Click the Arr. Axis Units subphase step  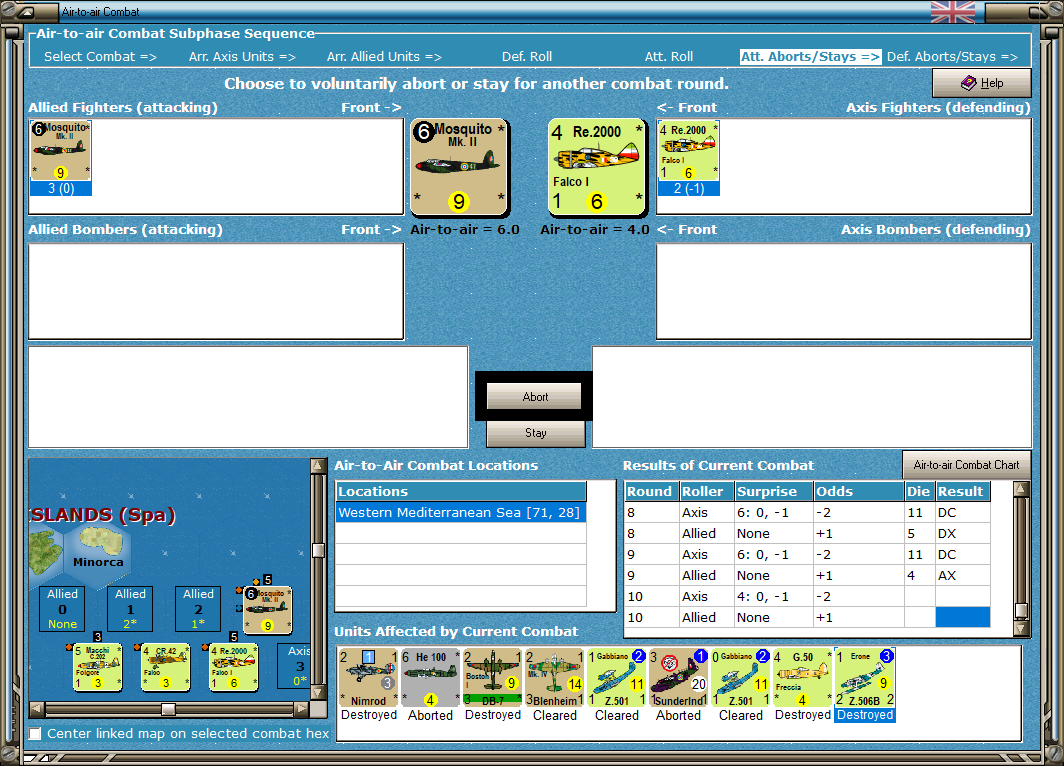242,57
